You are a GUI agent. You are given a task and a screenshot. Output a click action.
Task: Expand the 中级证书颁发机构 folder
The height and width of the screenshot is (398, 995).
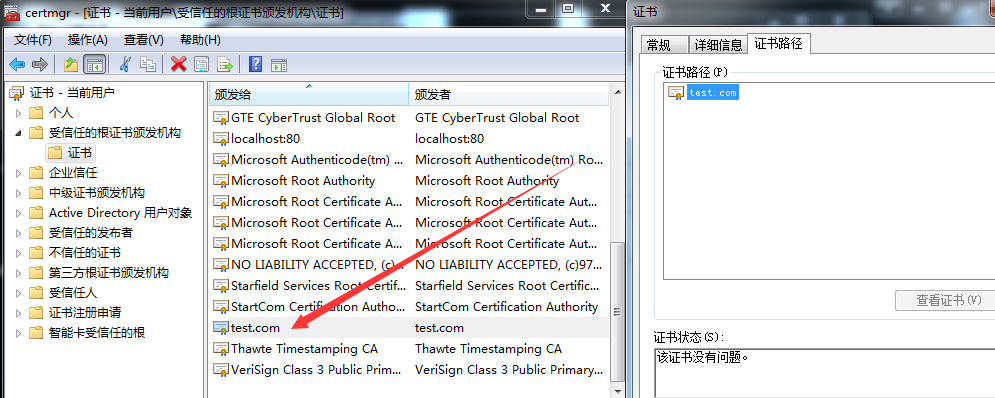pyautogui.click(x=18, y=193)
